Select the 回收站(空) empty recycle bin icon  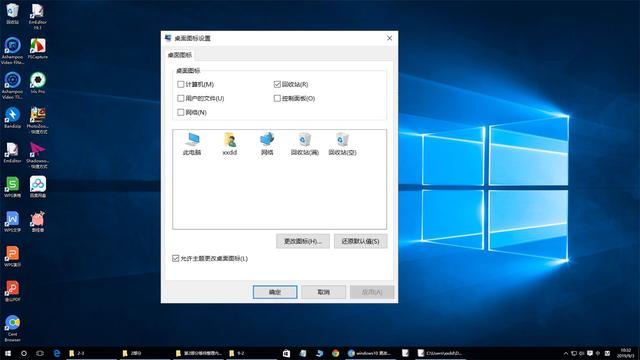click(x=342, y=144)
